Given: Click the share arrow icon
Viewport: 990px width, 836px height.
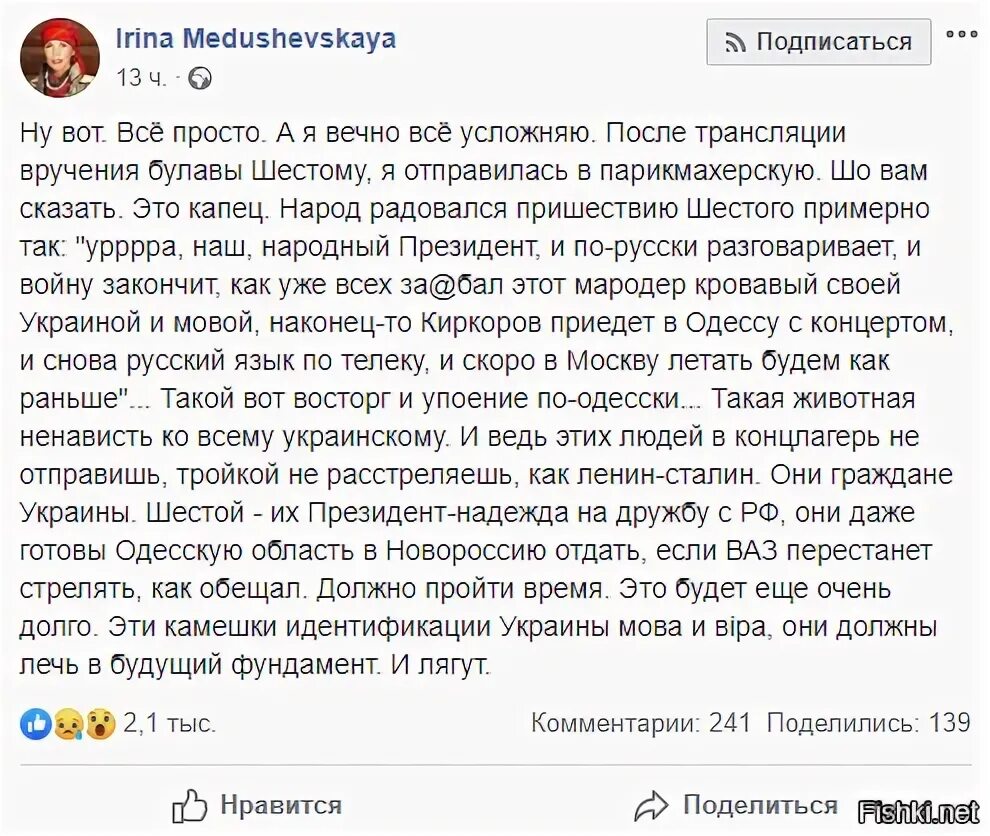Looking at the screenshot, I should coord(651,806).
